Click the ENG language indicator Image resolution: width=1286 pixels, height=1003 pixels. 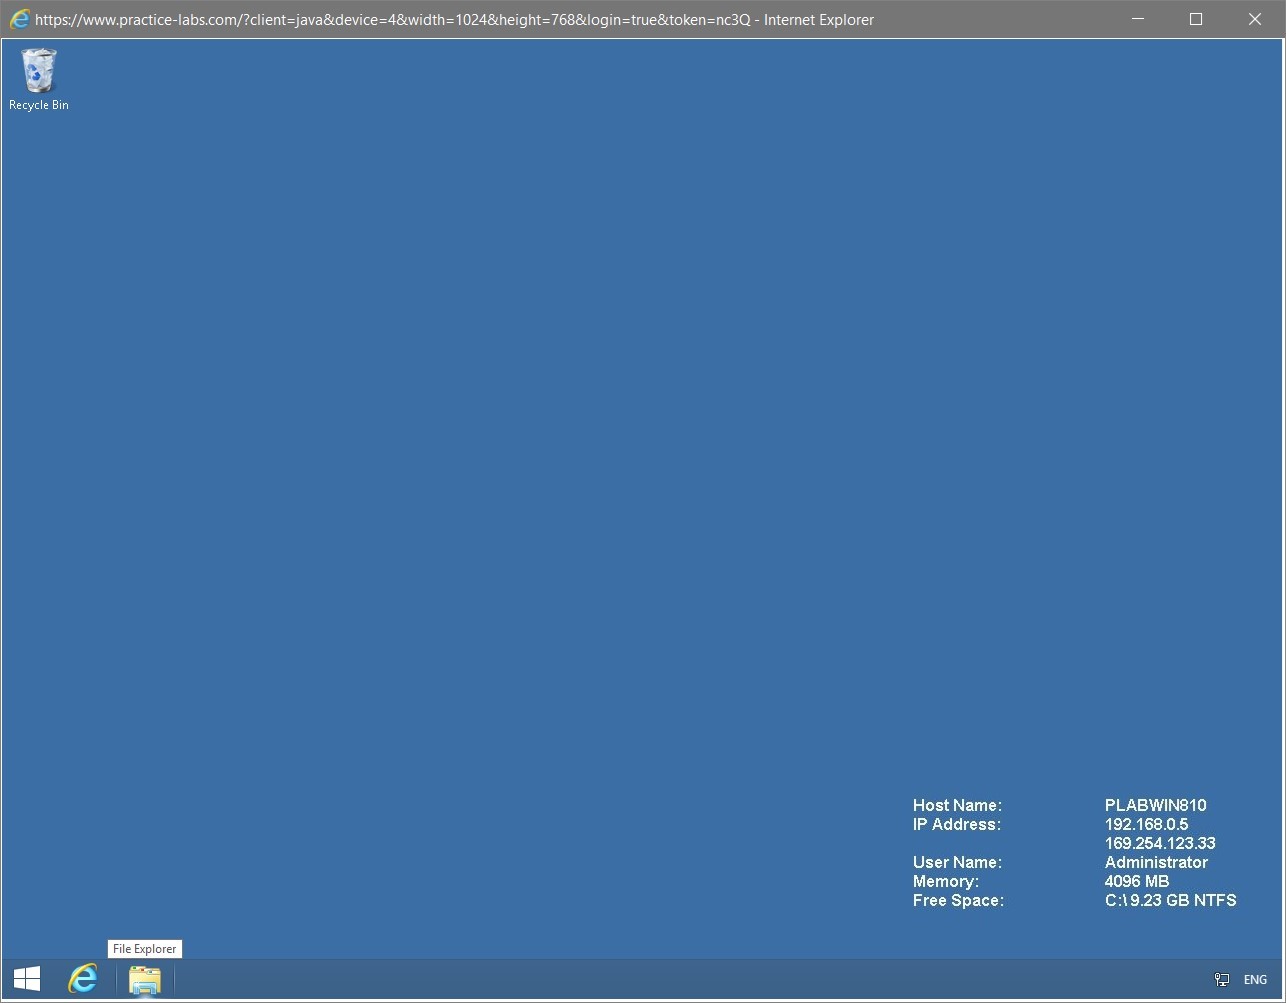(1254, 979)
